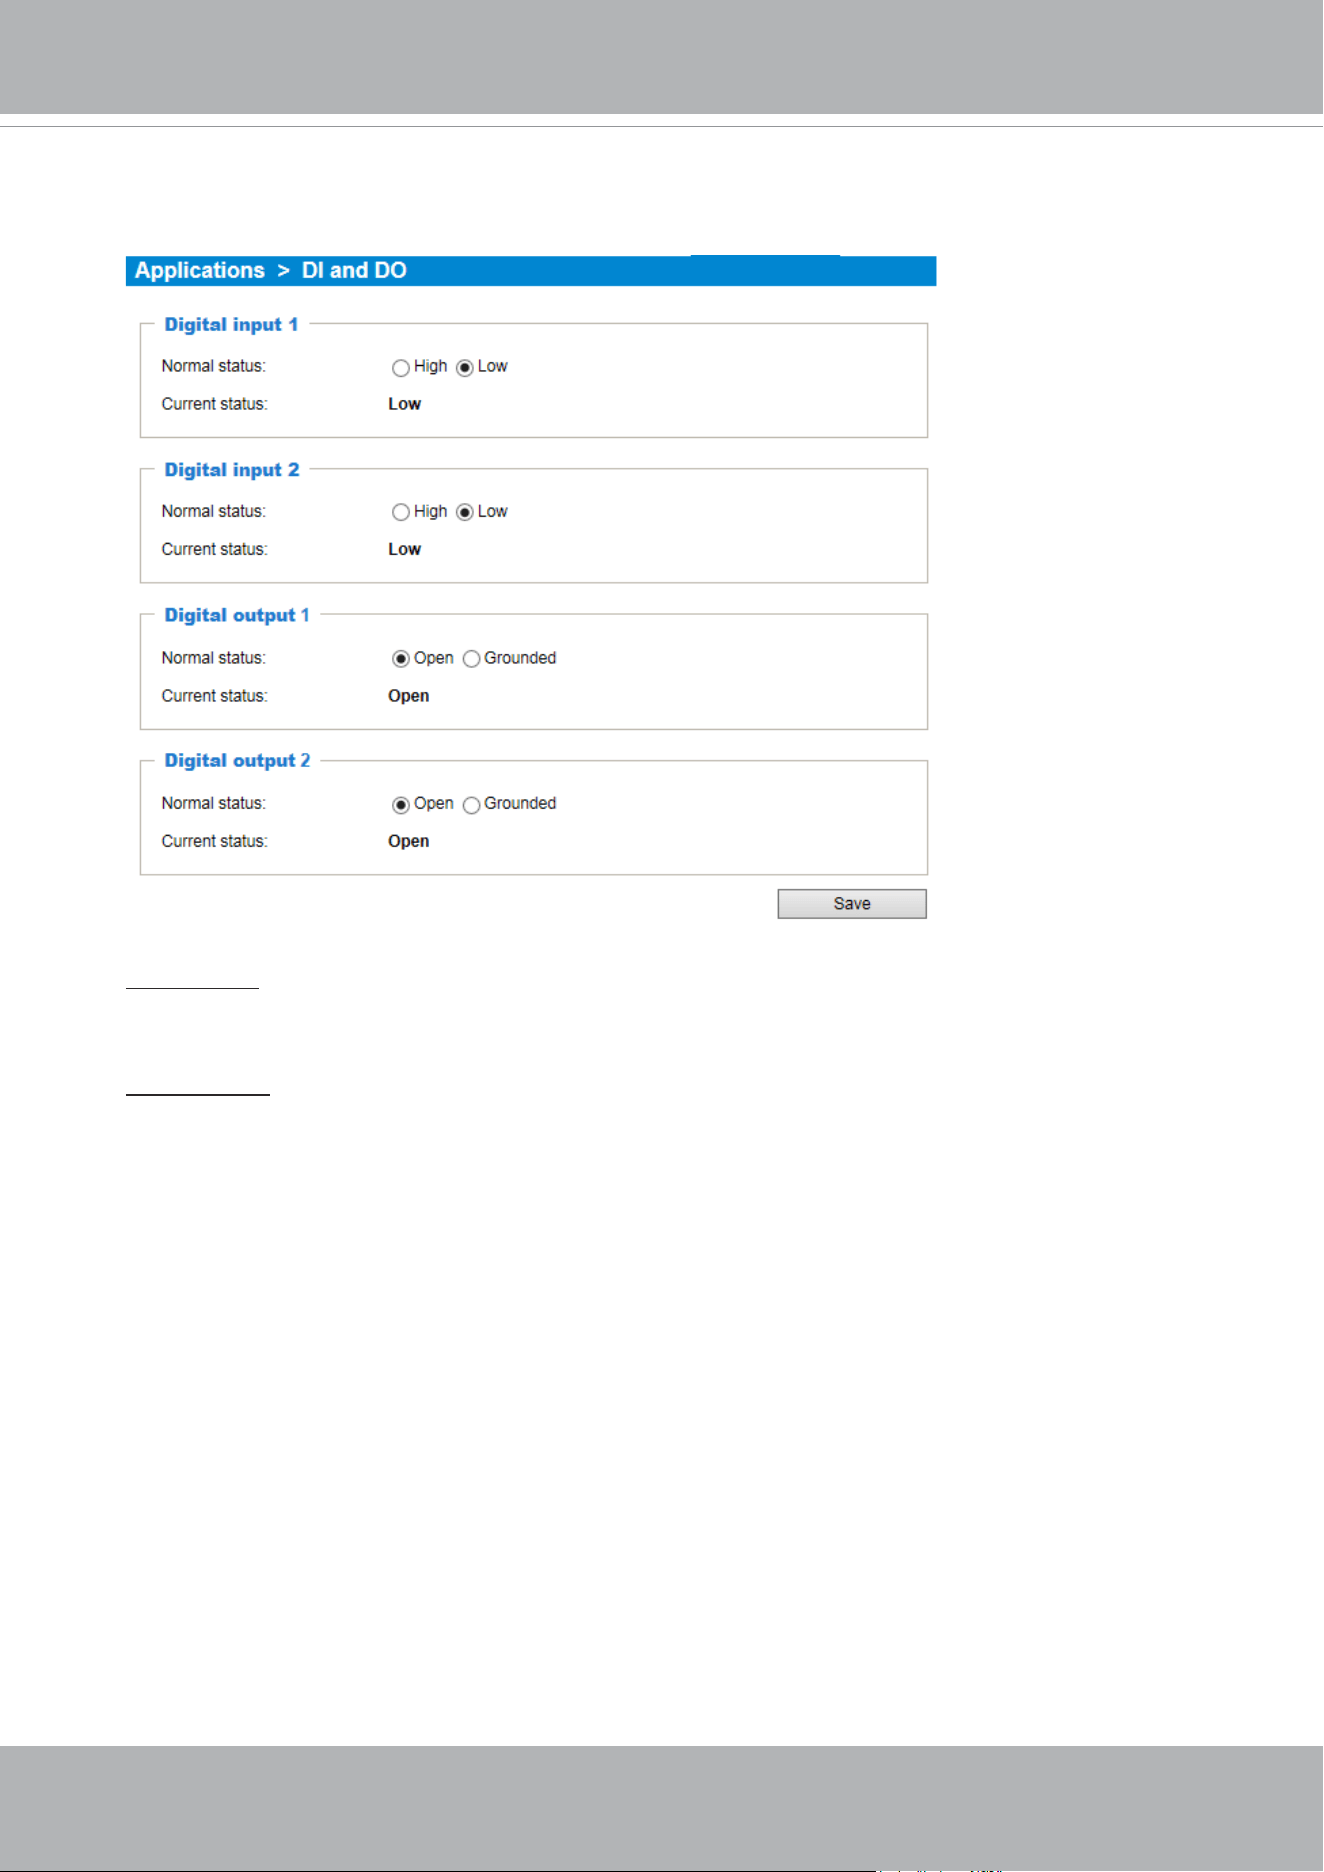
Task: Click the Save button
Action: pos(852,904)
